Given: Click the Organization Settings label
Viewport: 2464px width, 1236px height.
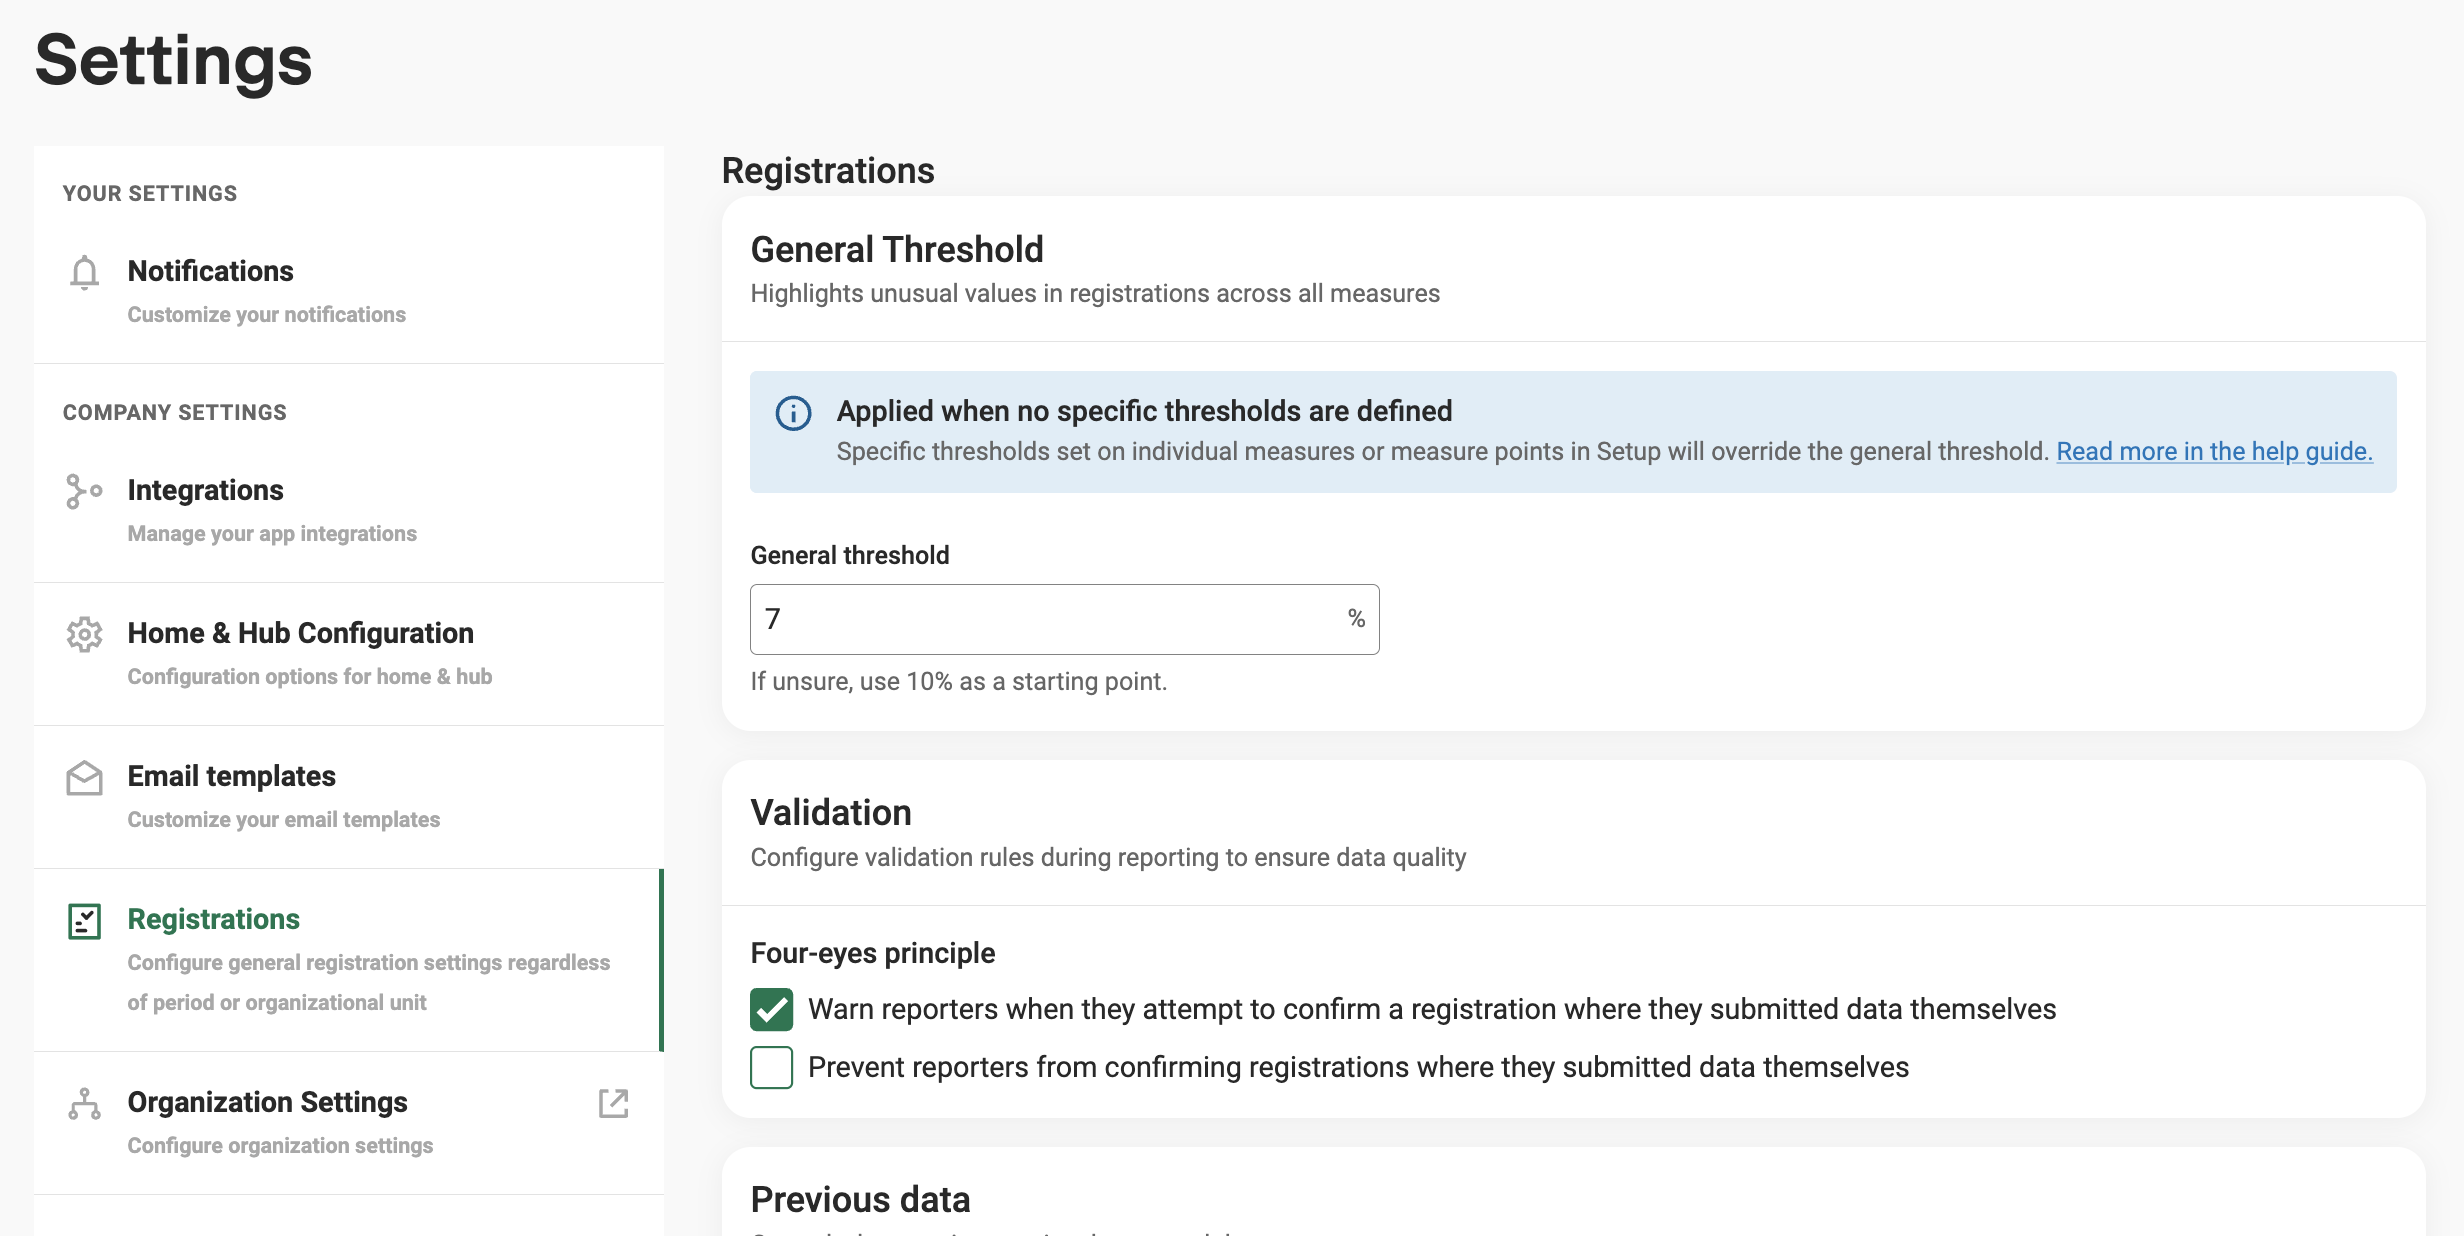Looking at the screenshot, I should [x=267, y=1102].
